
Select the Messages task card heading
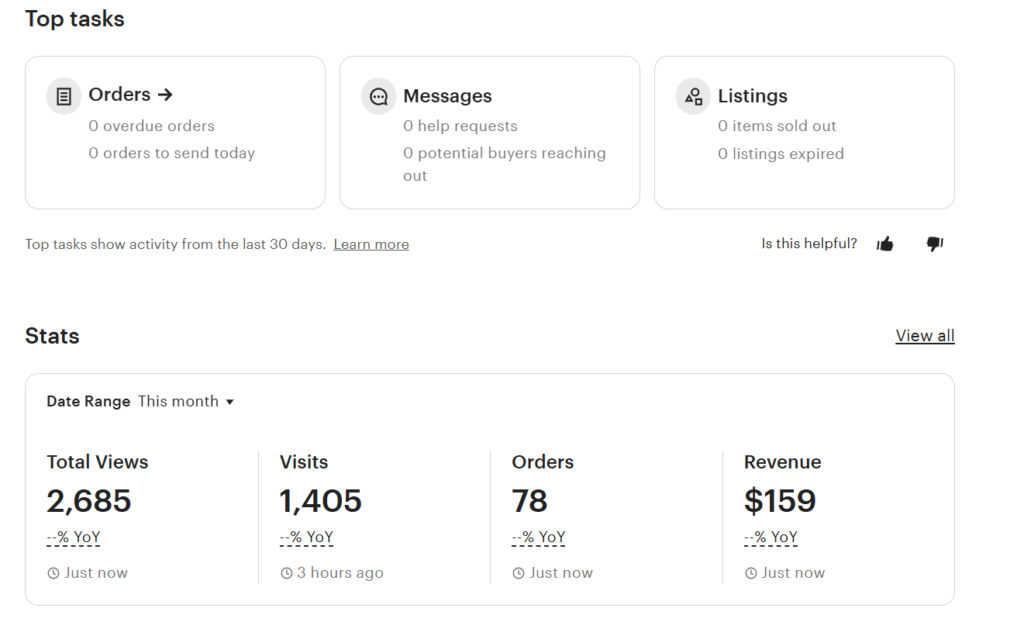click(447, 96)
